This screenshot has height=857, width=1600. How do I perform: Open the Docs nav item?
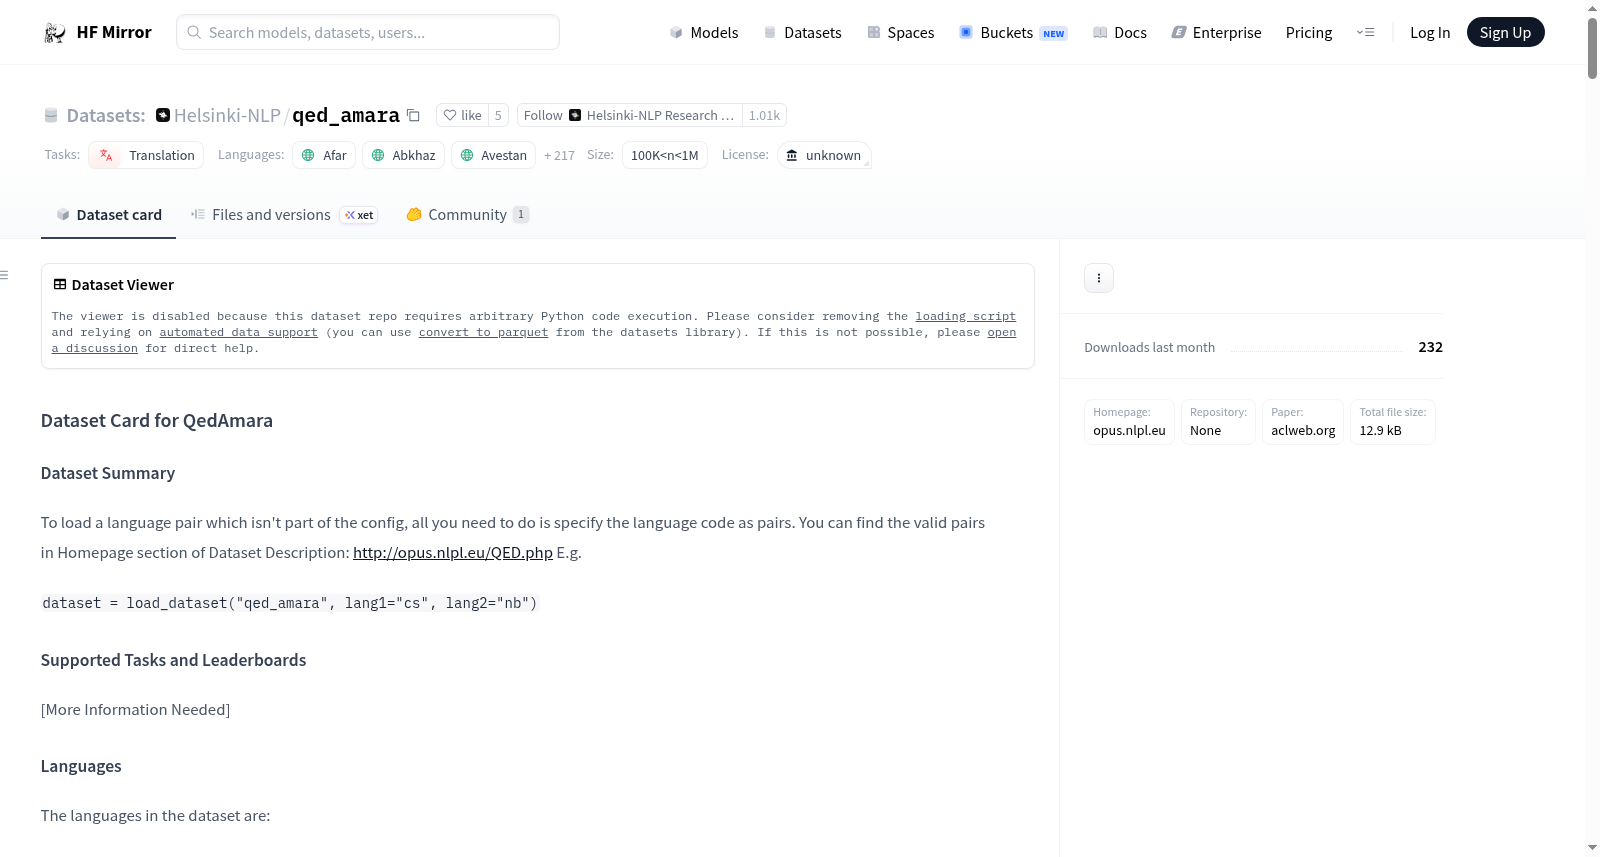[1120, 32]
